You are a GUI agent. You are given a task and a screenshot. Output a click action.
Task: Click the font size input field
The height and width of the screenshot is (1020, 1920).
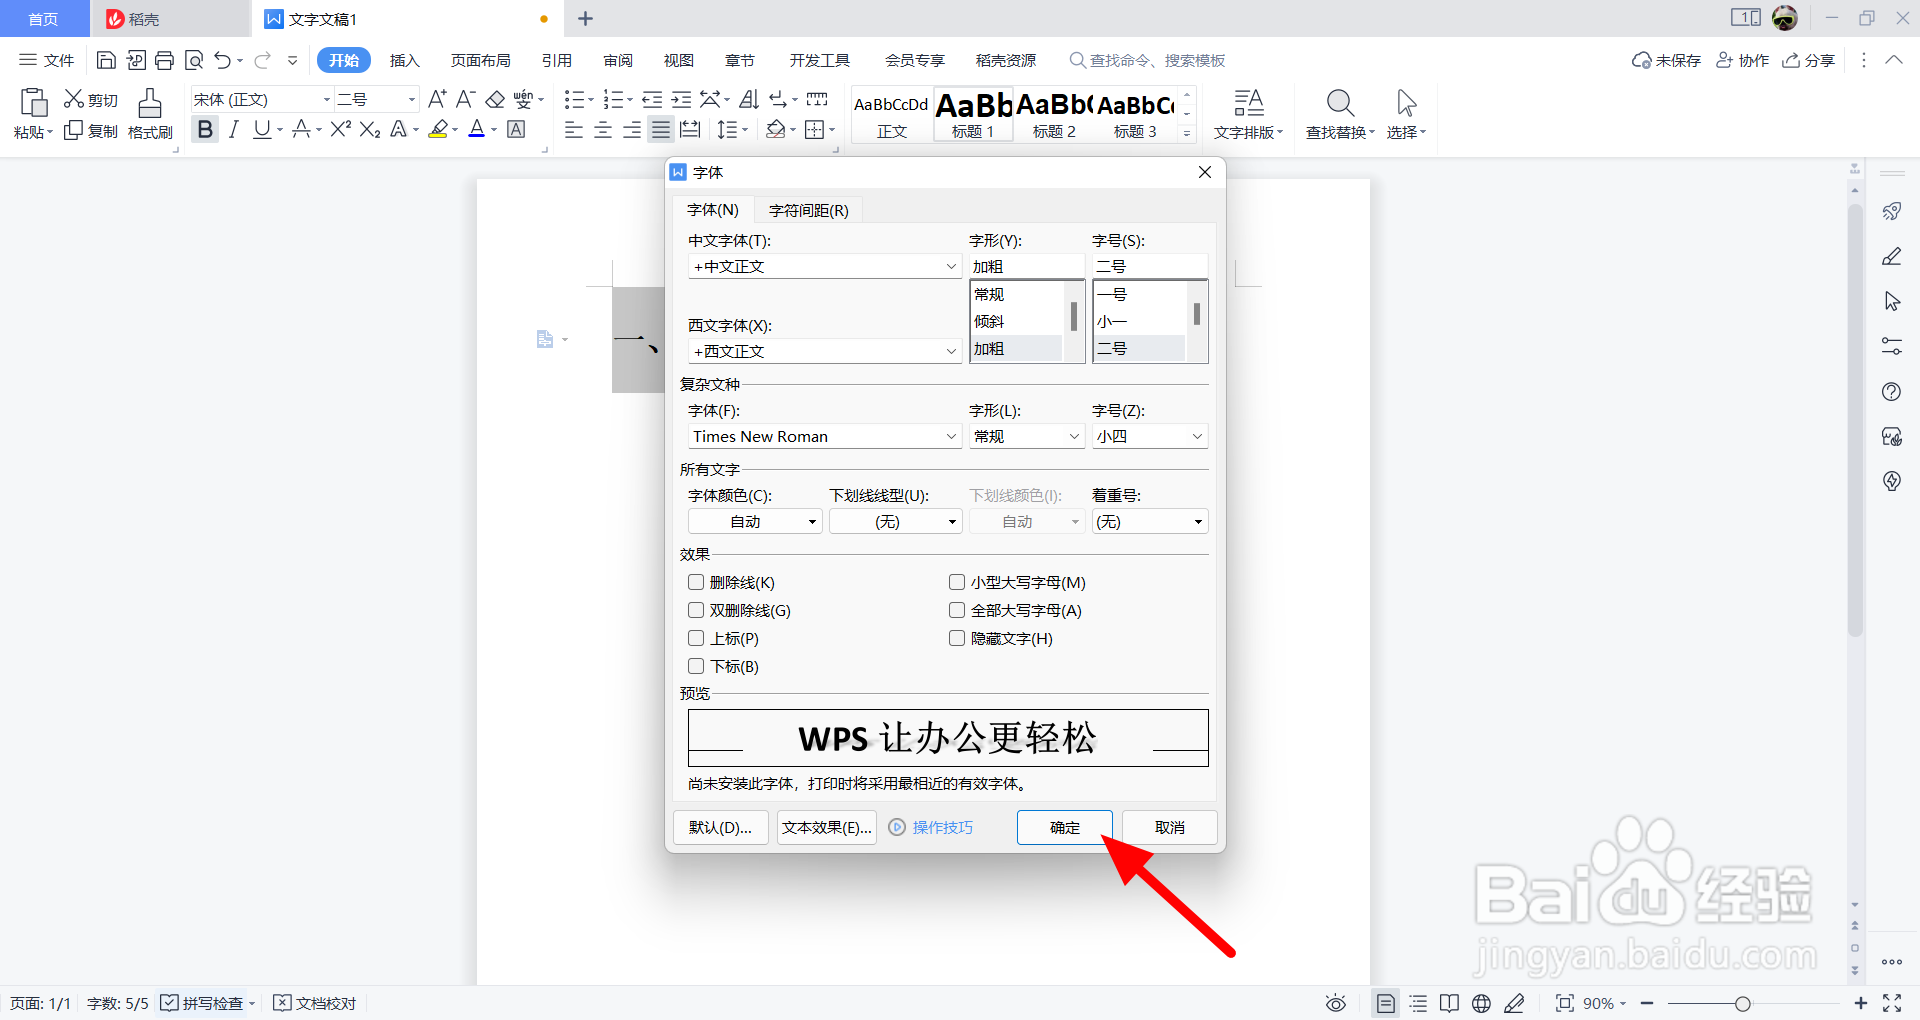pyautogui.click(x=1150, y=267)
